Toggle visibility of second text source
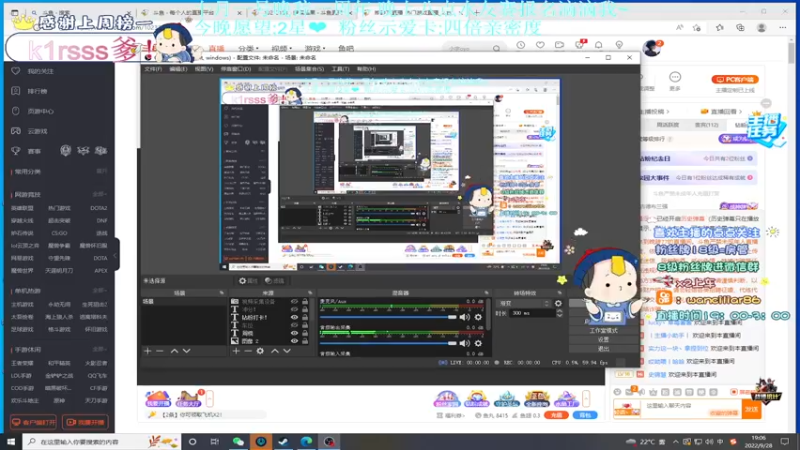This screenshot has width=800, height=450. (x=294, y=309)
